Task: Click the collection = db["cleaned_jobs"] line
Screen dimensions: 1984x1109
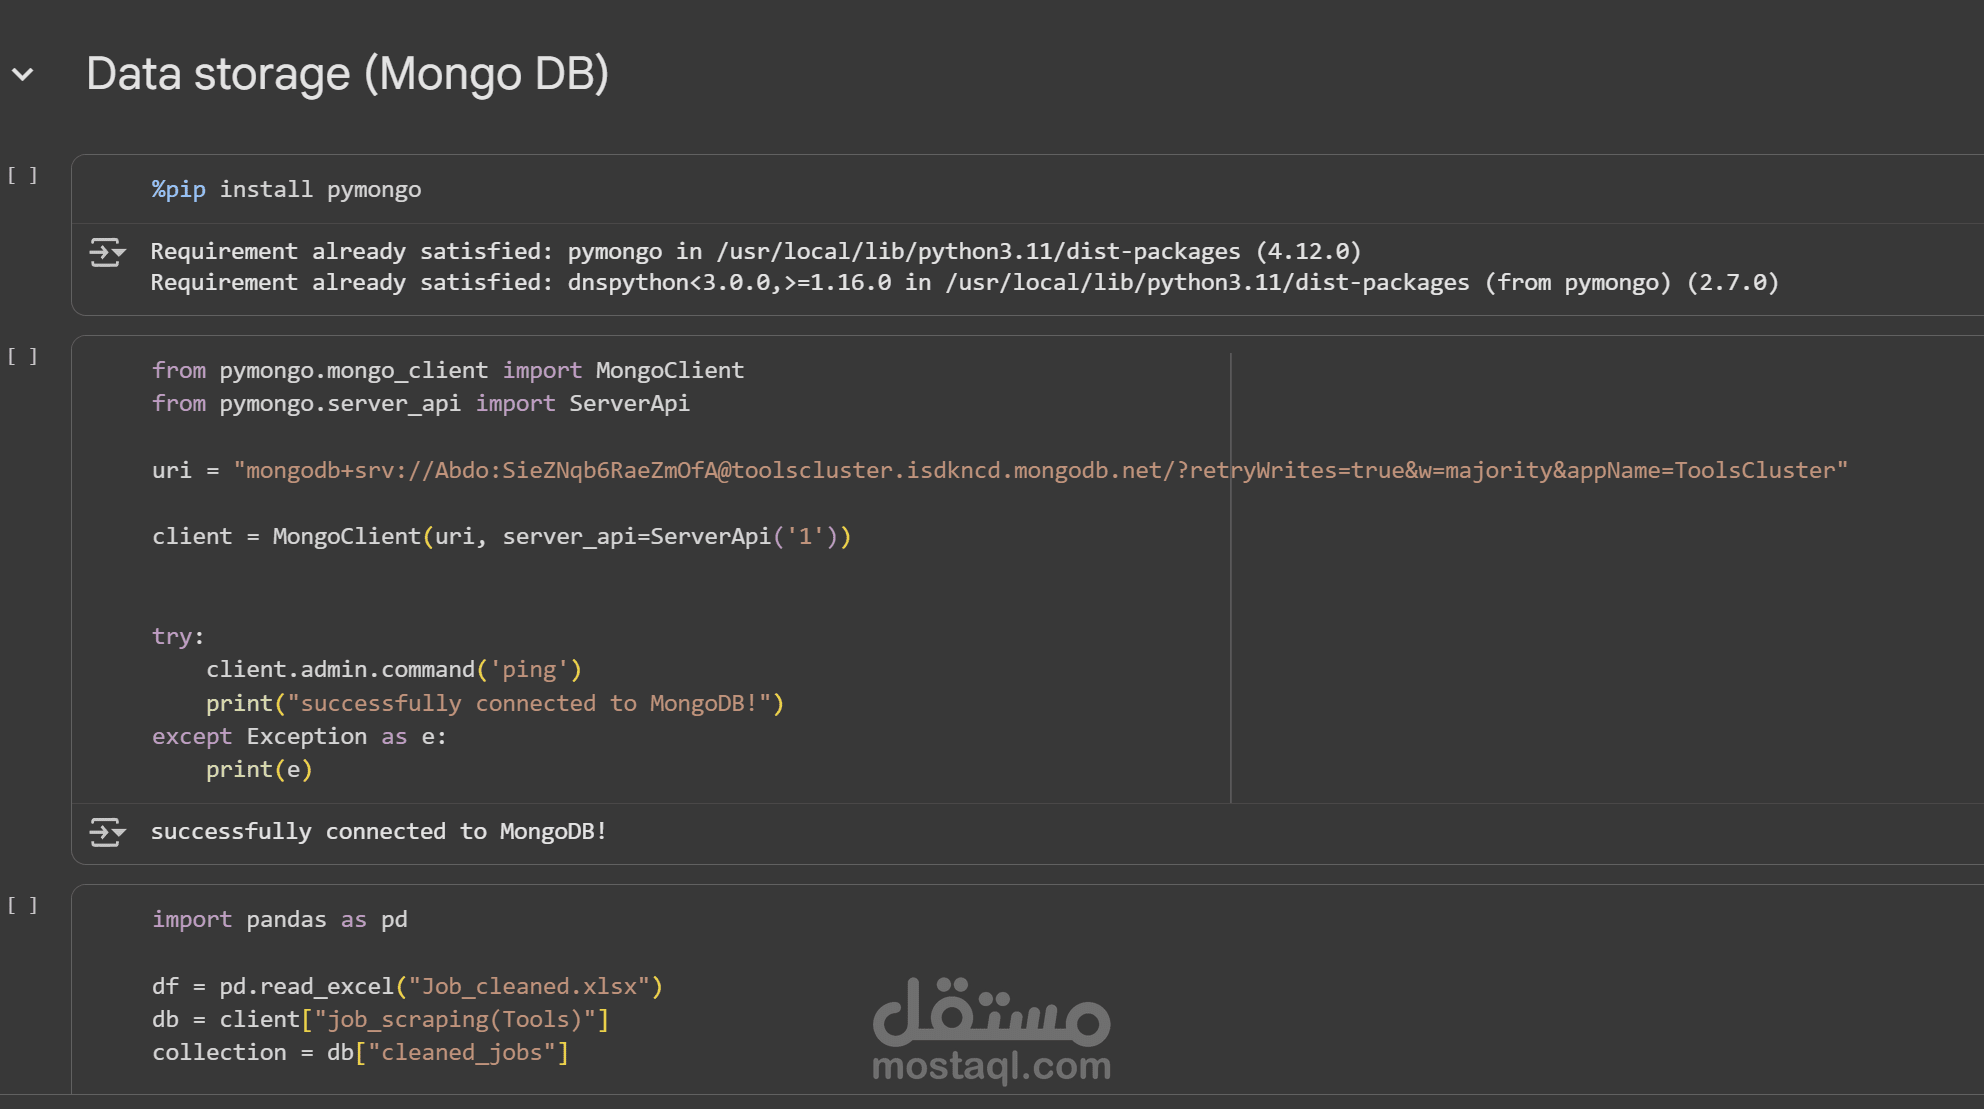Action: click(360, 1053)
